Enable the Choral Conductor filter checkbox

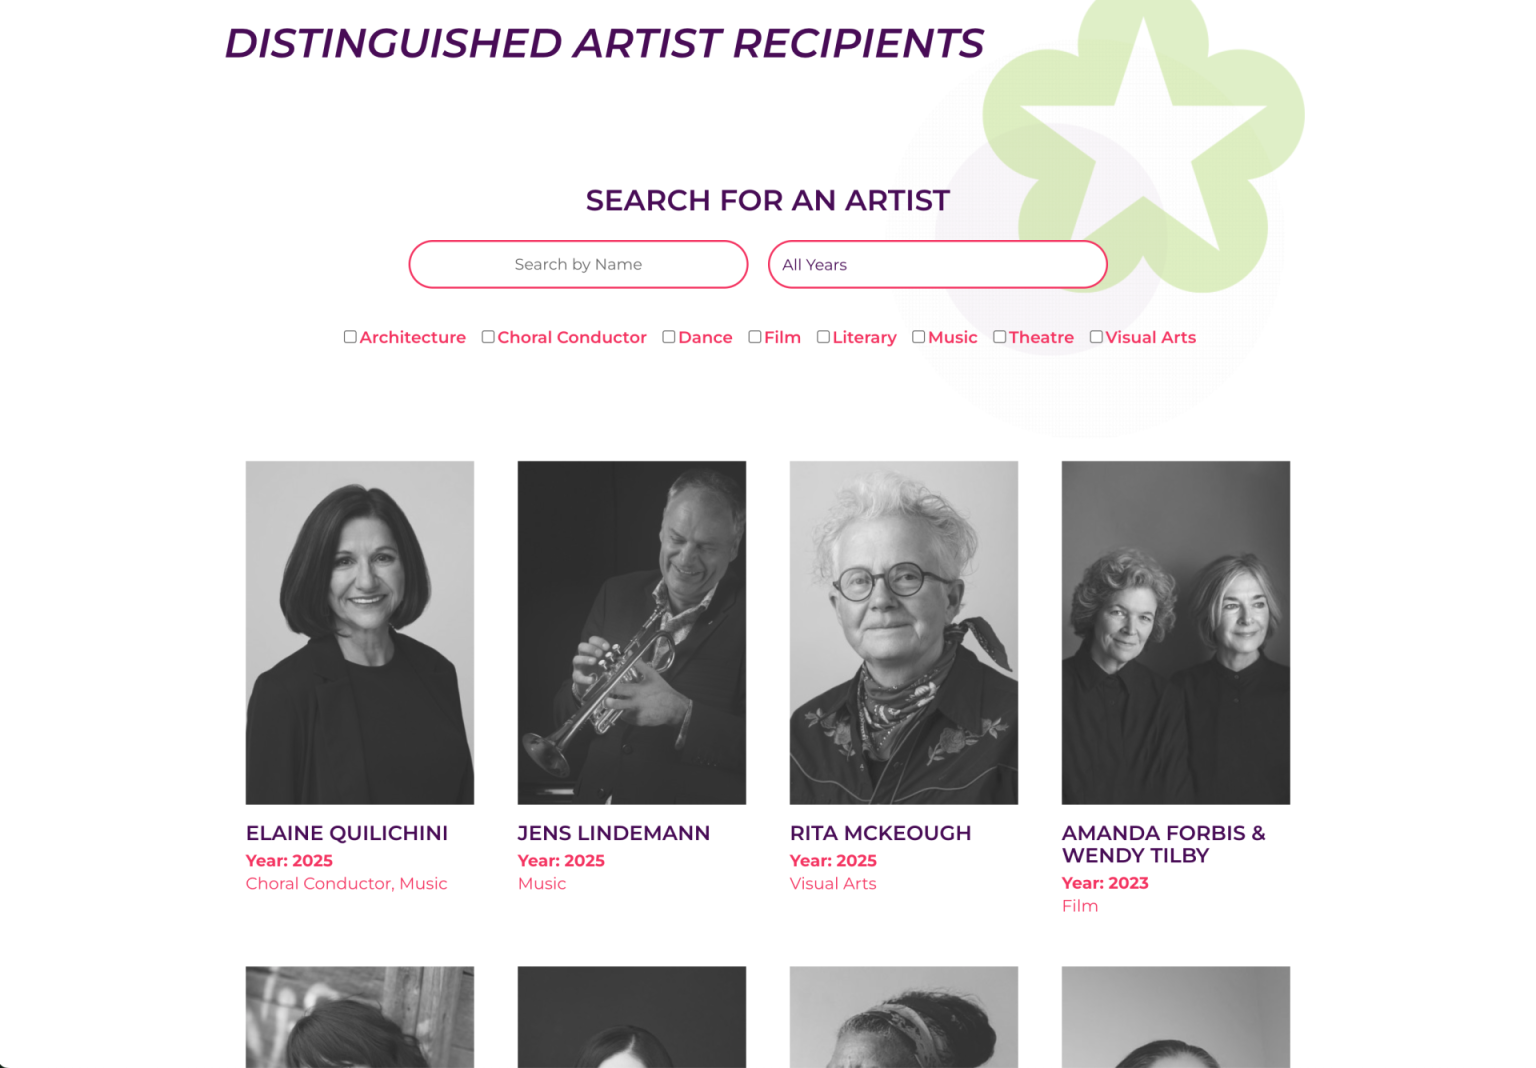(488, 337)
